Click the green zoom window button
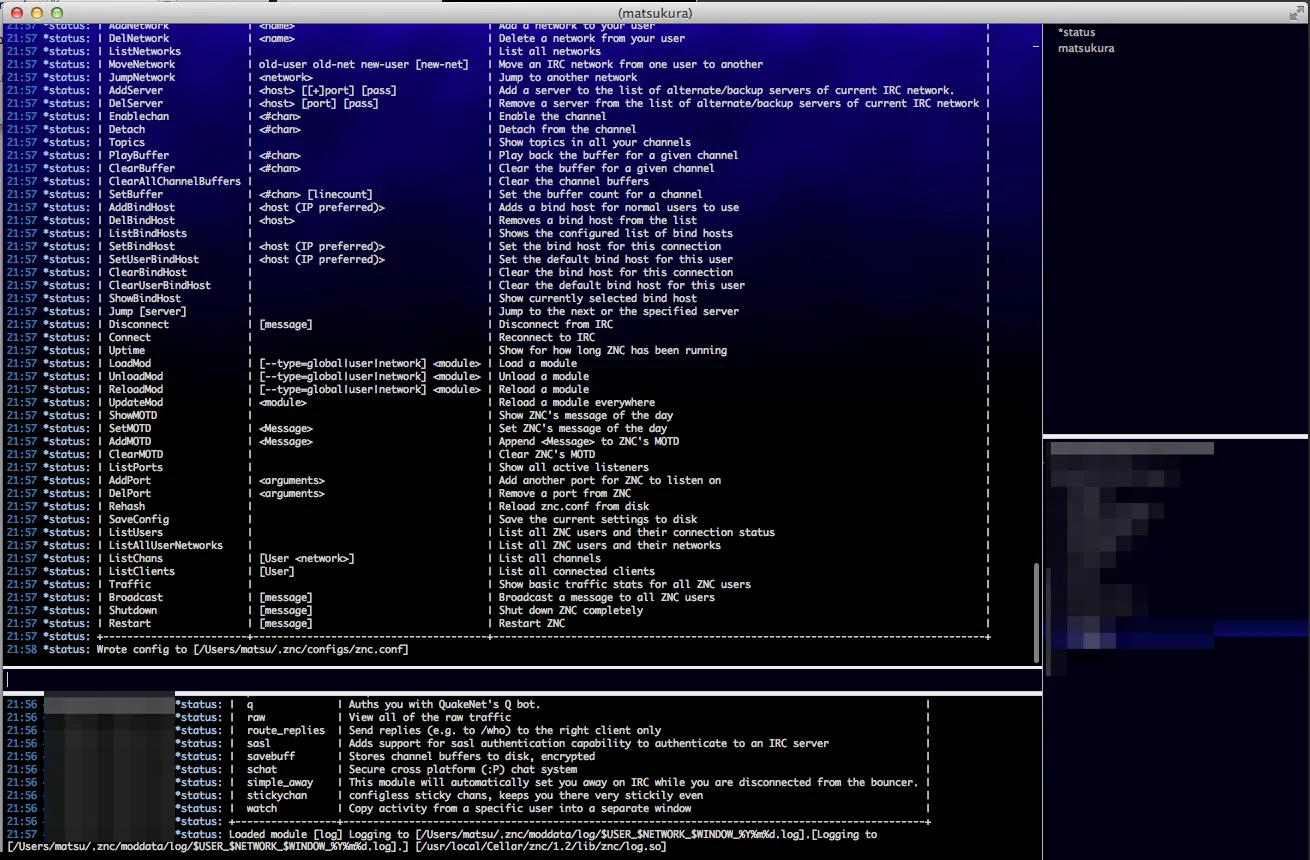1310x860 pixels. [x=57, y=12]
